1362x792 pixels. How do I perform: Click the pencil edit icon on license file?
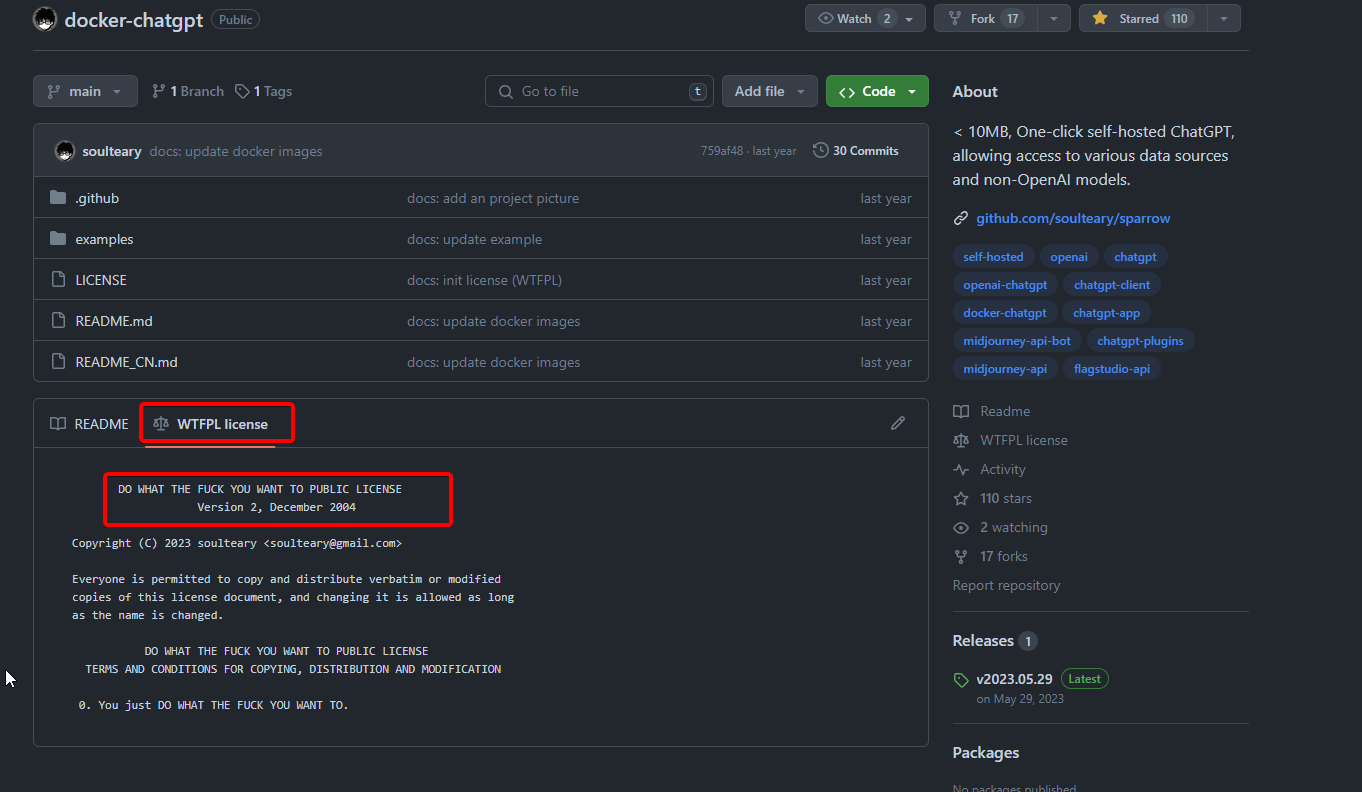tap(897, 423)
